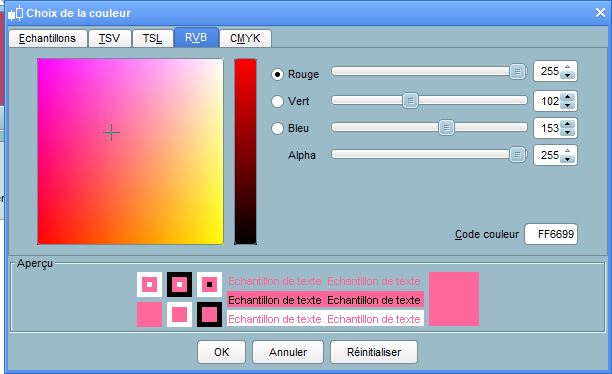Open the TSV tab
This screenshot has width=612, height=374.
coord(109,38)
